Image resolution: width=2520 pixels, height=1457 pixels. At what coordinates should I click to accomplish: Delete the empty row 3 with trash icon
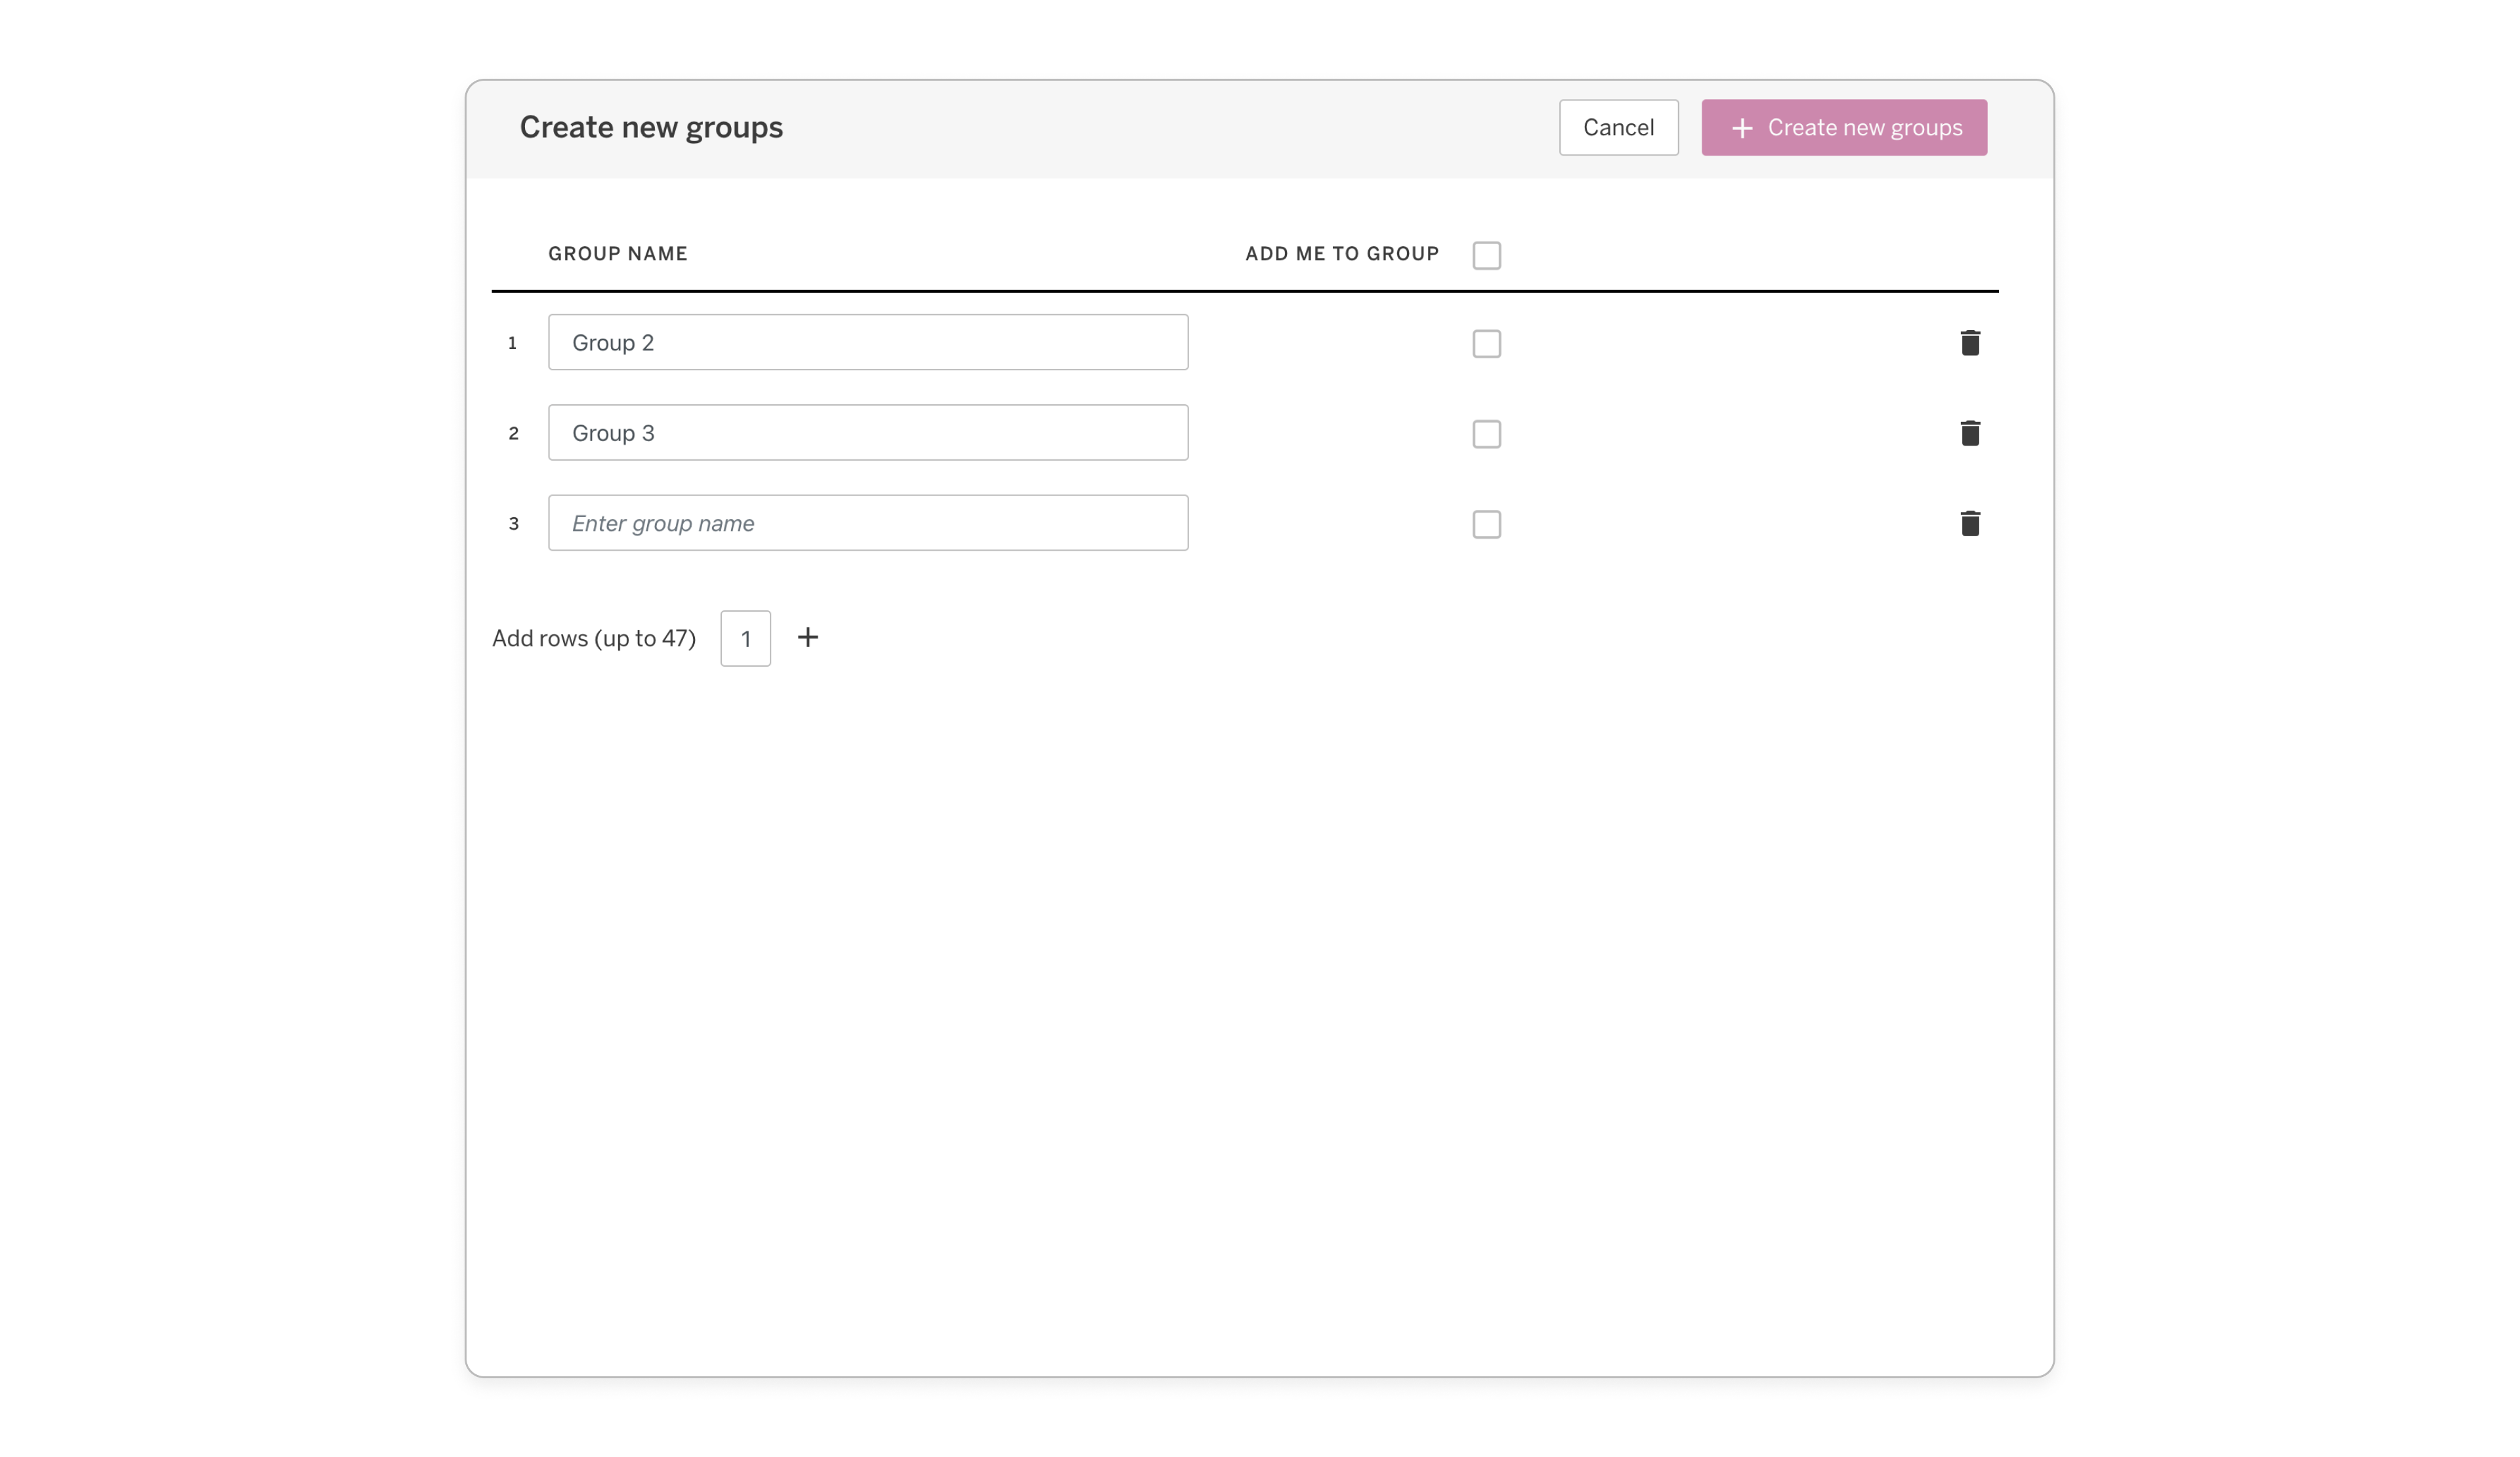click(x=1970, y=523)
